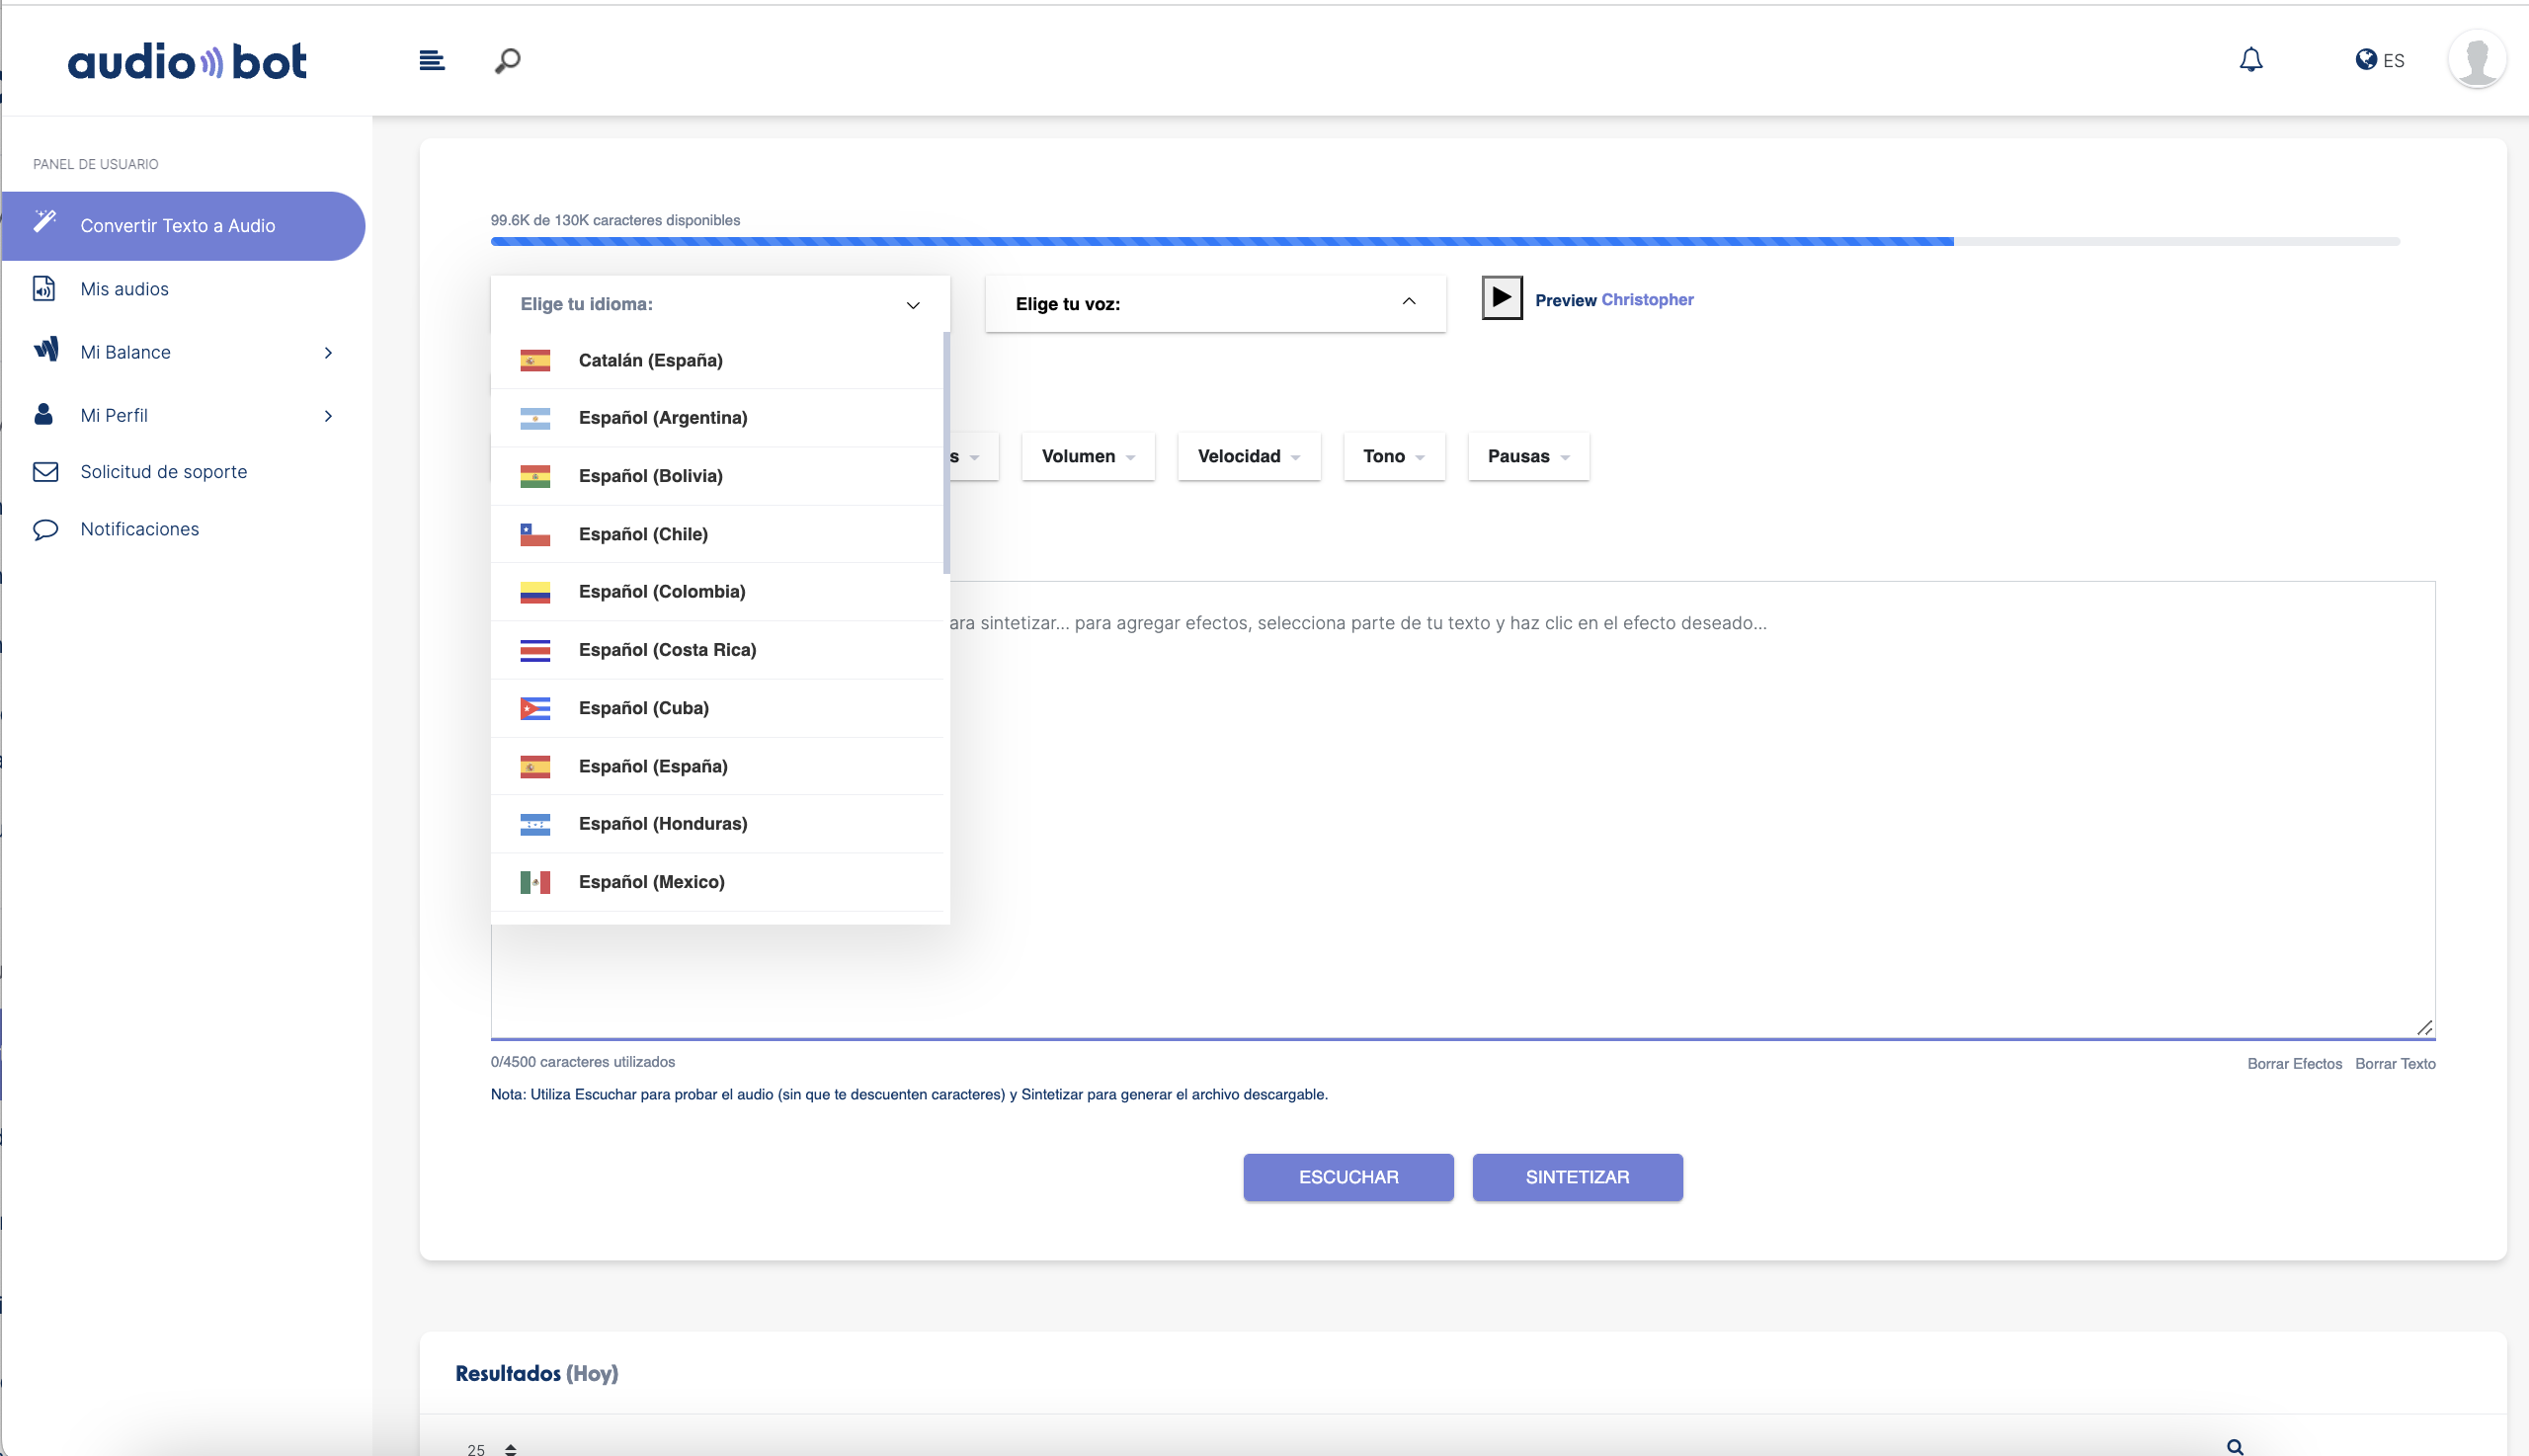Open the search icon in top bar
Viewport: 2529px width, 1456px height.
pyautogui.click(x=506, y=60)
